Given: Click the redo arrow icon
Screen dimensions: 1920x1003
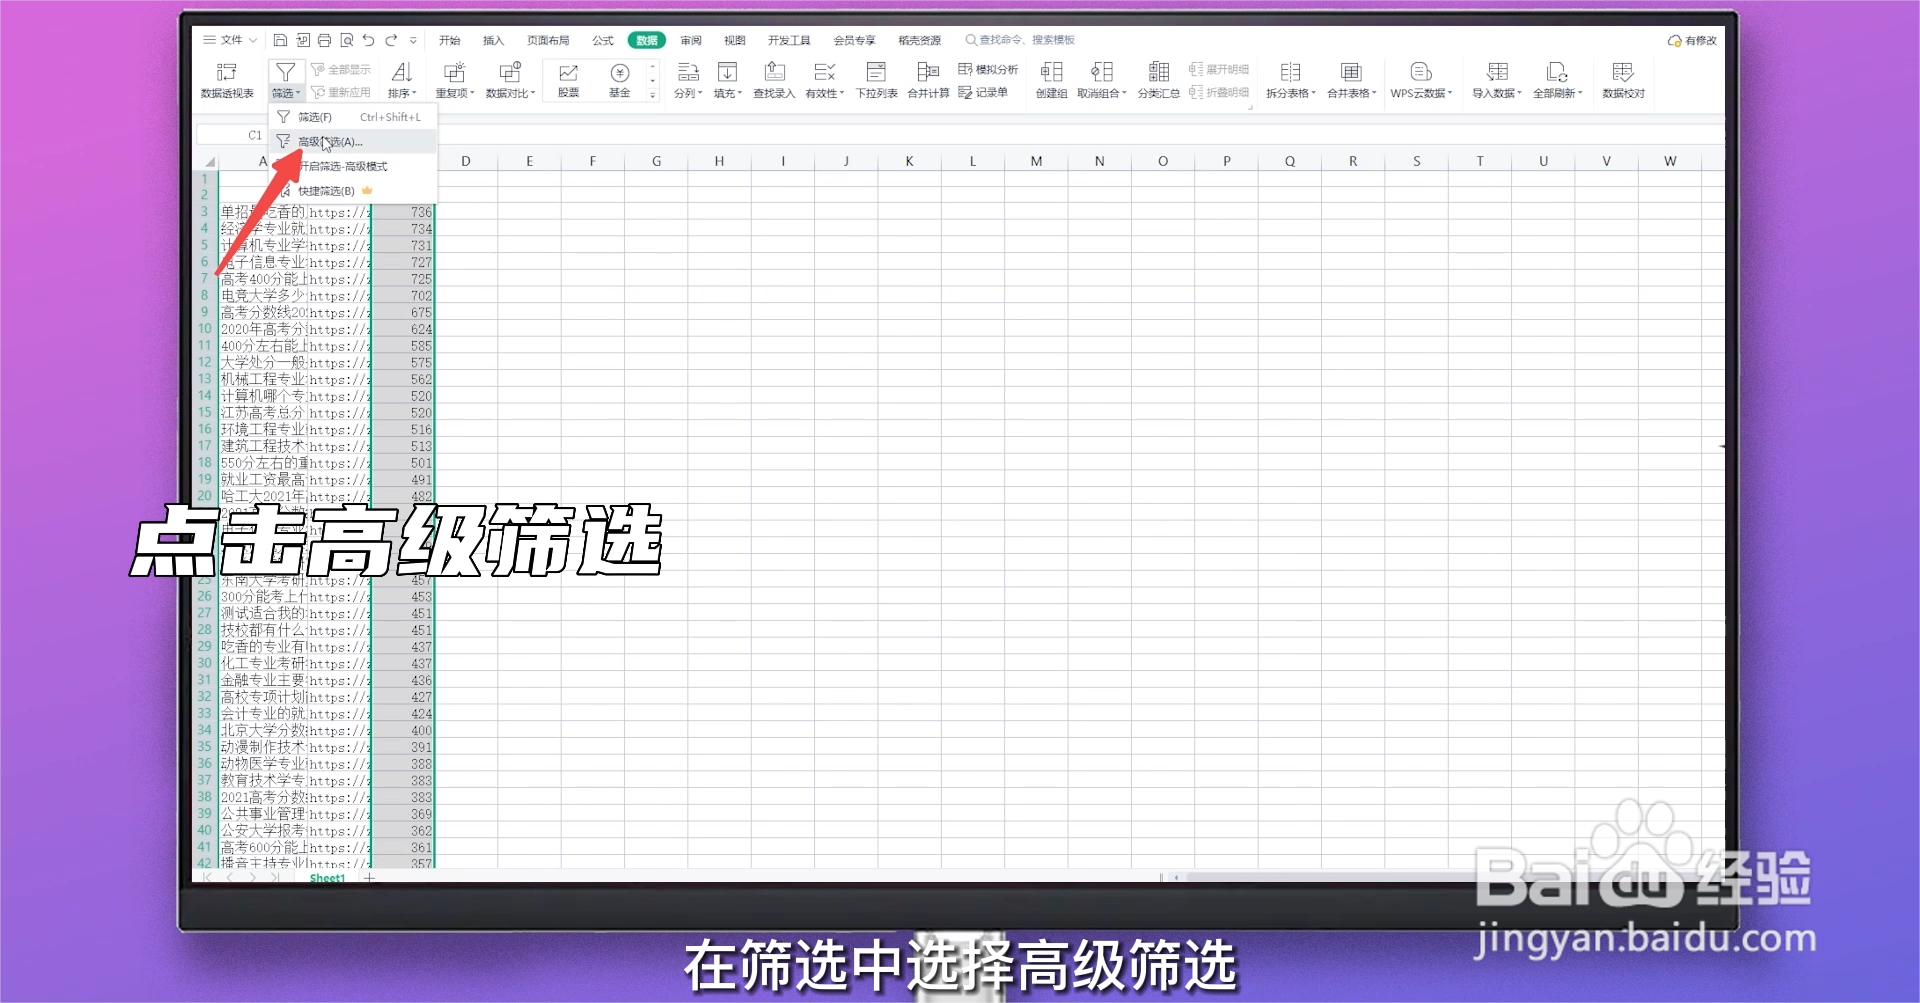Looking at the screenshot, I should [391, 40].
